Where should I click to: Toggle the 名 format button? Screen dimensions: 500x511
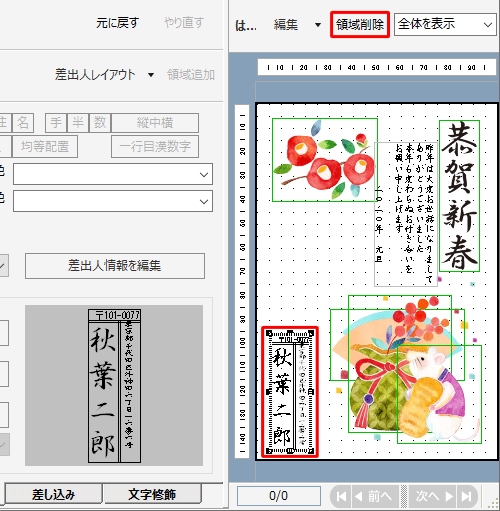coord(23,123)
